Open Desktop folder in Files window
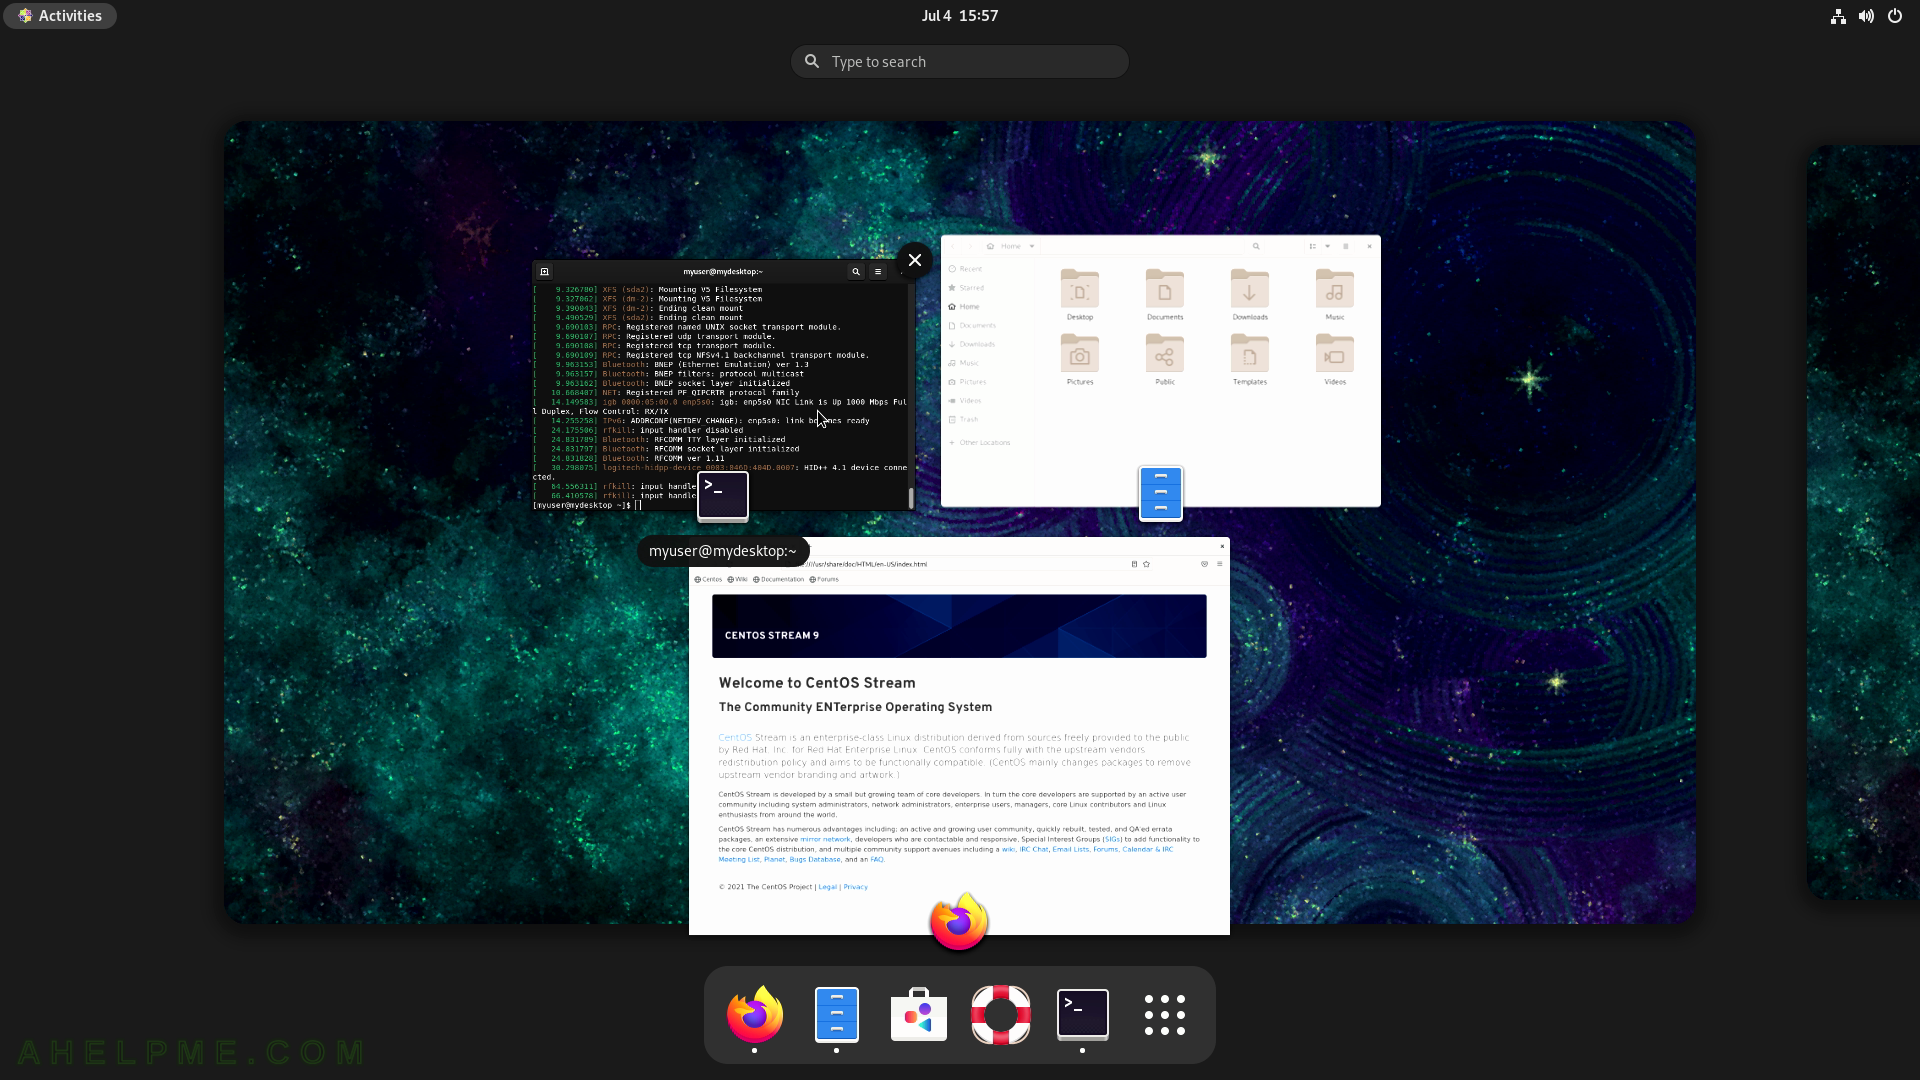1920x1080 pixels. coord(1080,294)
